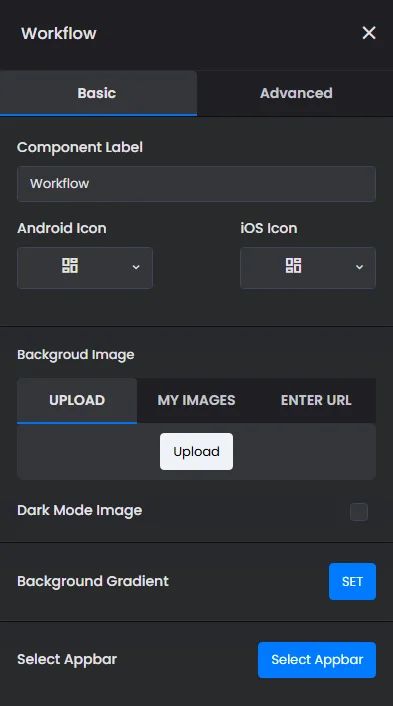
Task: Close the Workflow panel with the X
Action: click(x=369, y=33)
